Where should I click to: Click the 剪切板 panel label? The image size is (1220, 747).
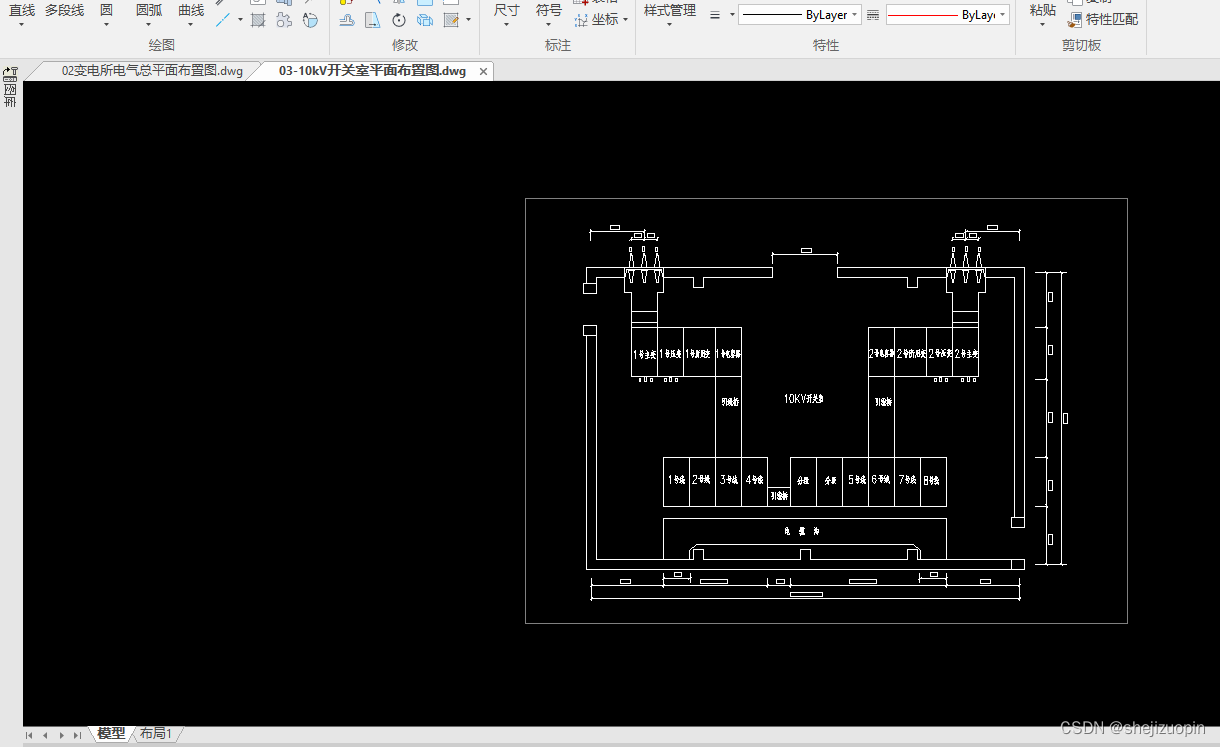pos(1081,45)
